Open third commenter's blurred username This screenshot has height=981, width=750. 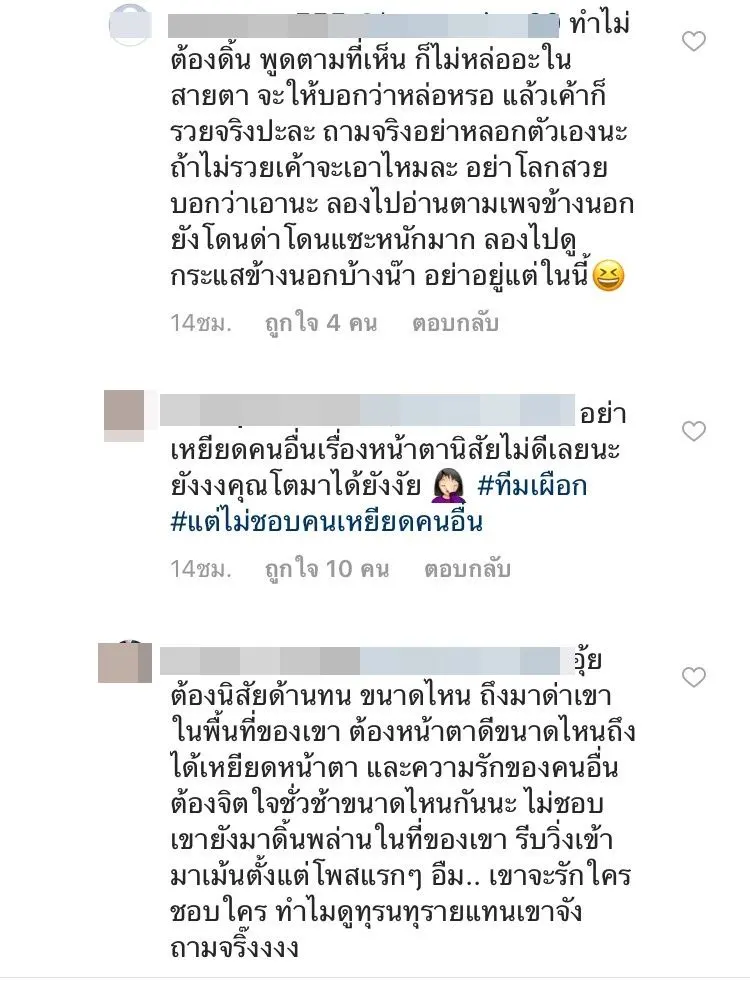pyautogui.click(x=367, y=661)
